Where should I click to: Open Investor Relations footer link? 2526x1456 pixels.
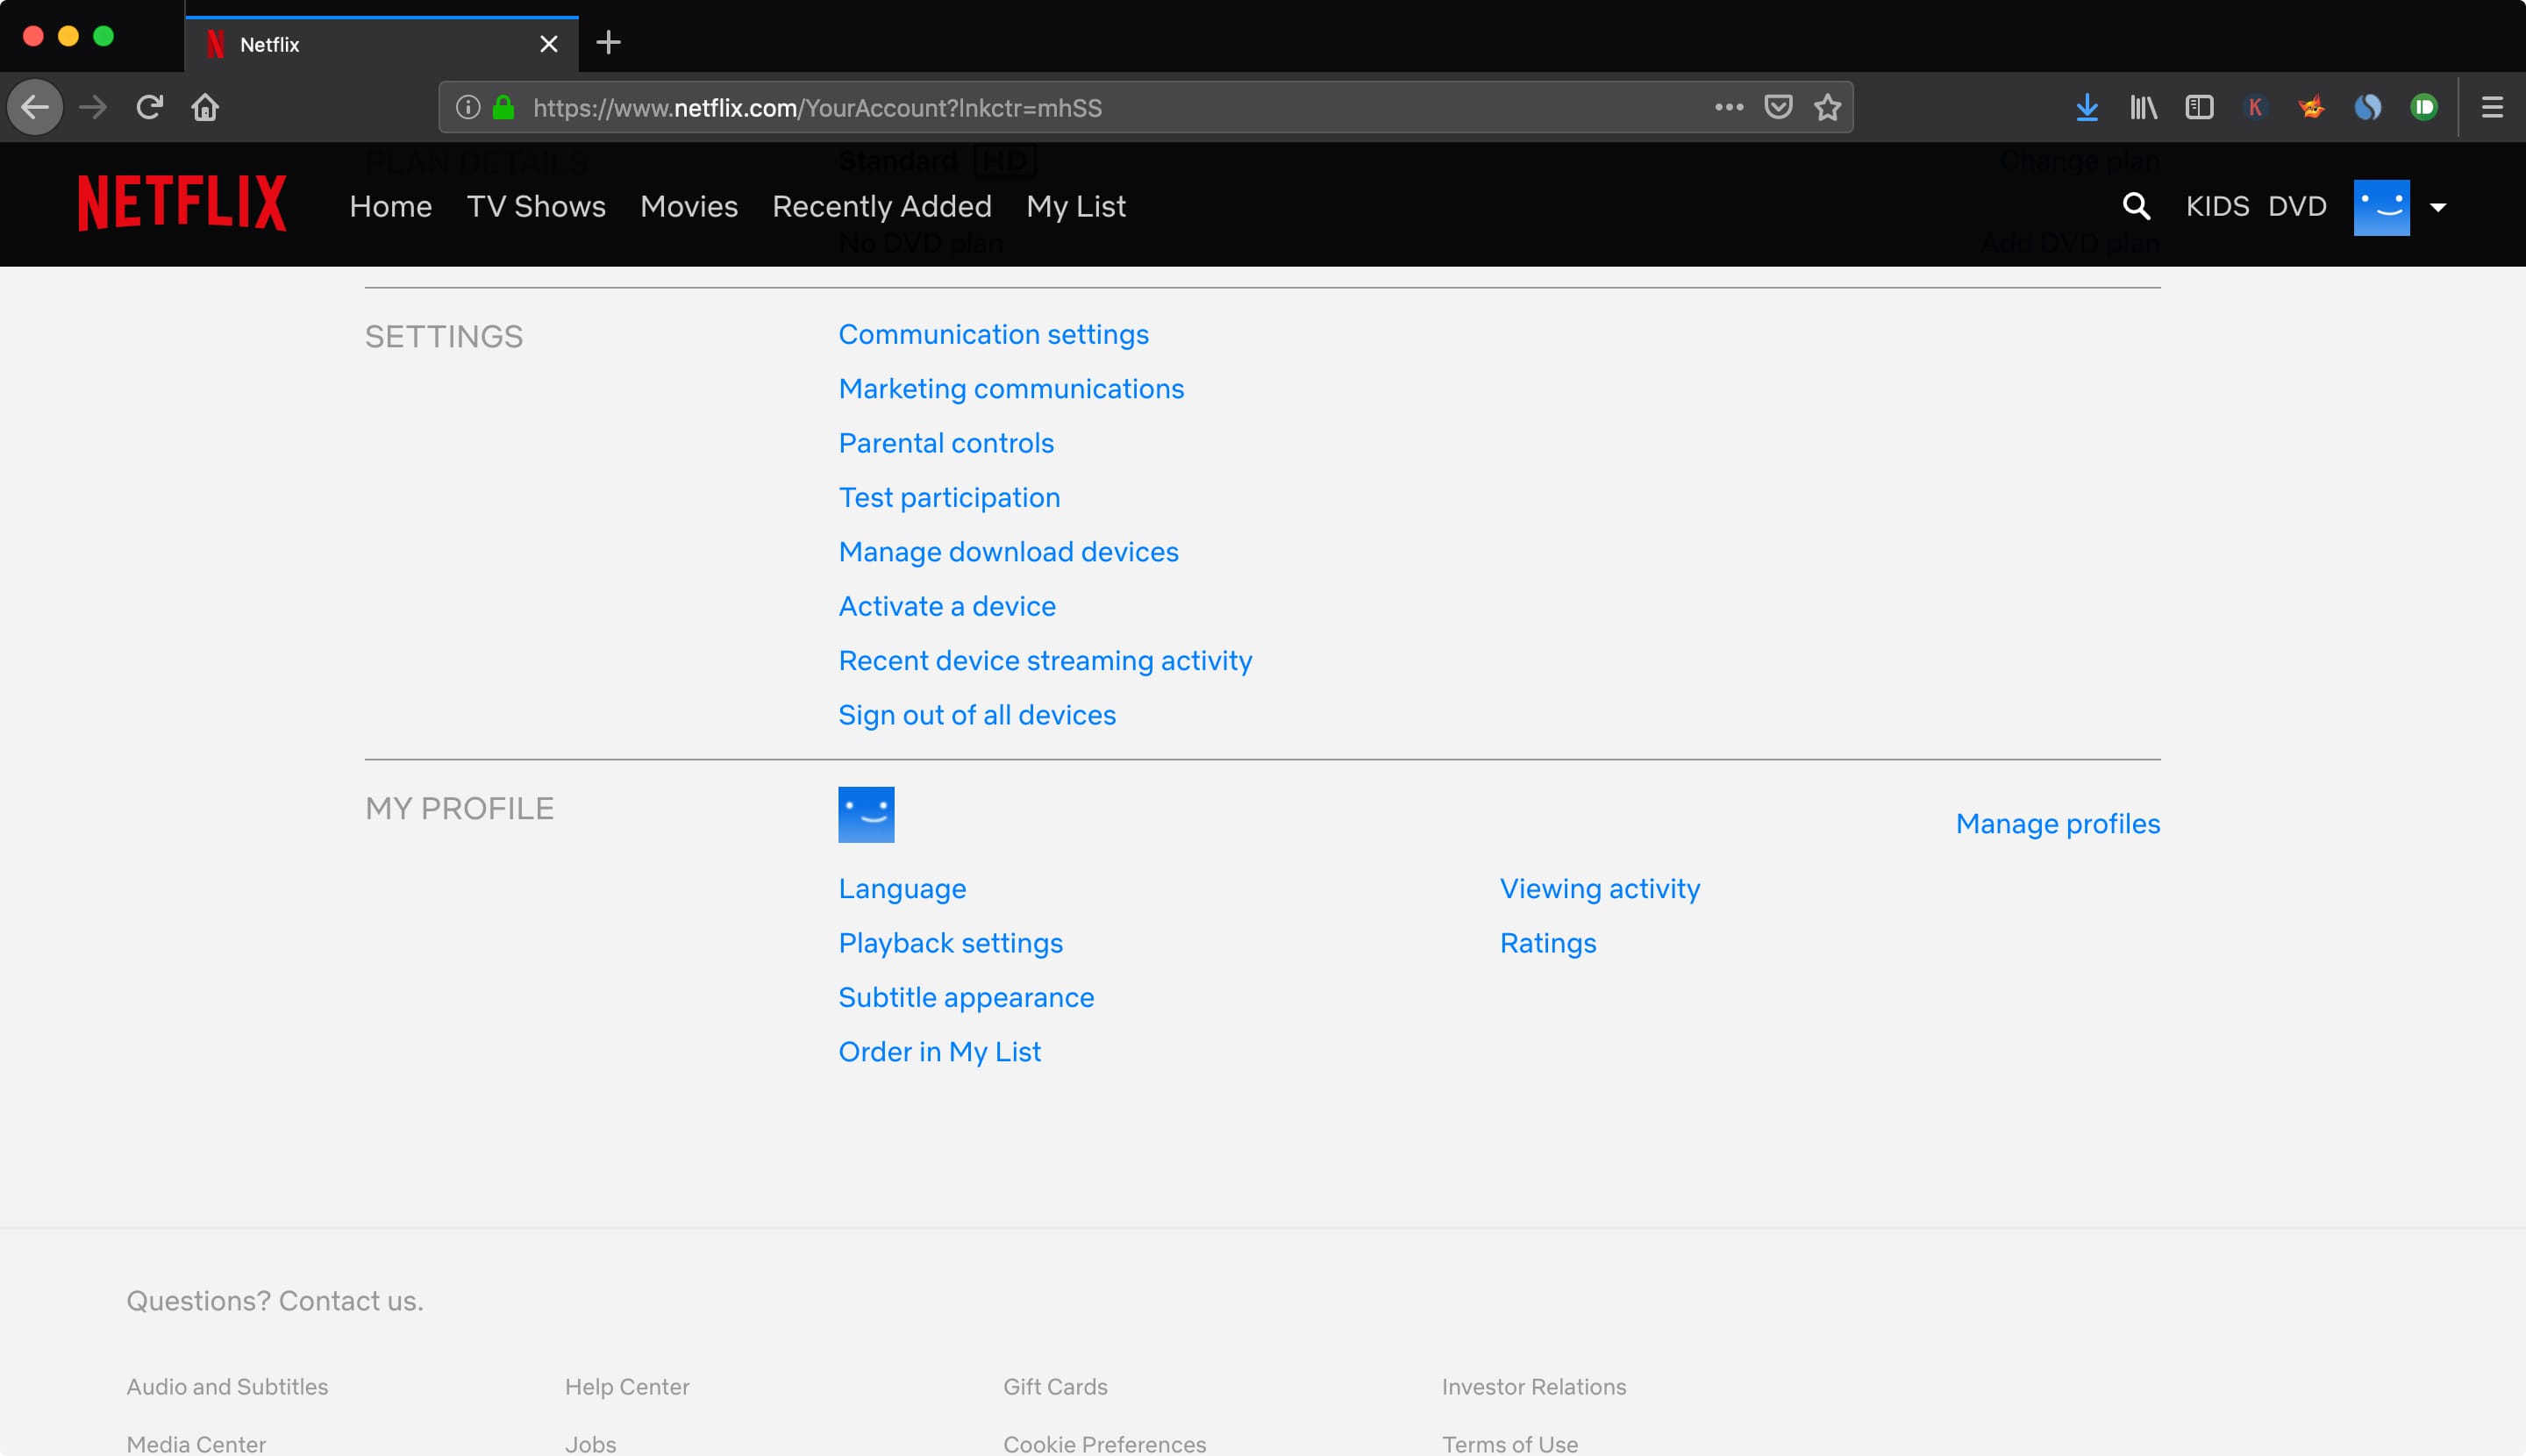click(1534, 1387)
